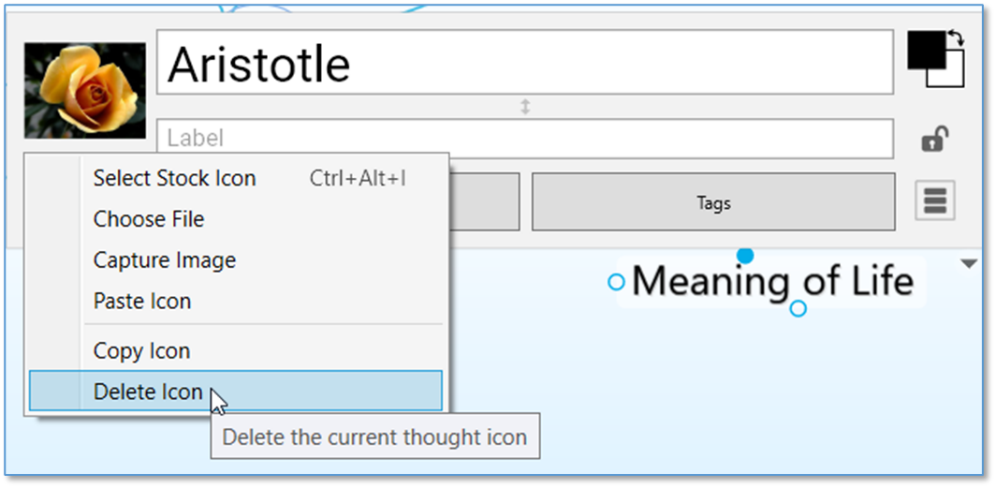The image size is (996, 488).
Task: Click the Tags button
Action: tap(713, 202)
